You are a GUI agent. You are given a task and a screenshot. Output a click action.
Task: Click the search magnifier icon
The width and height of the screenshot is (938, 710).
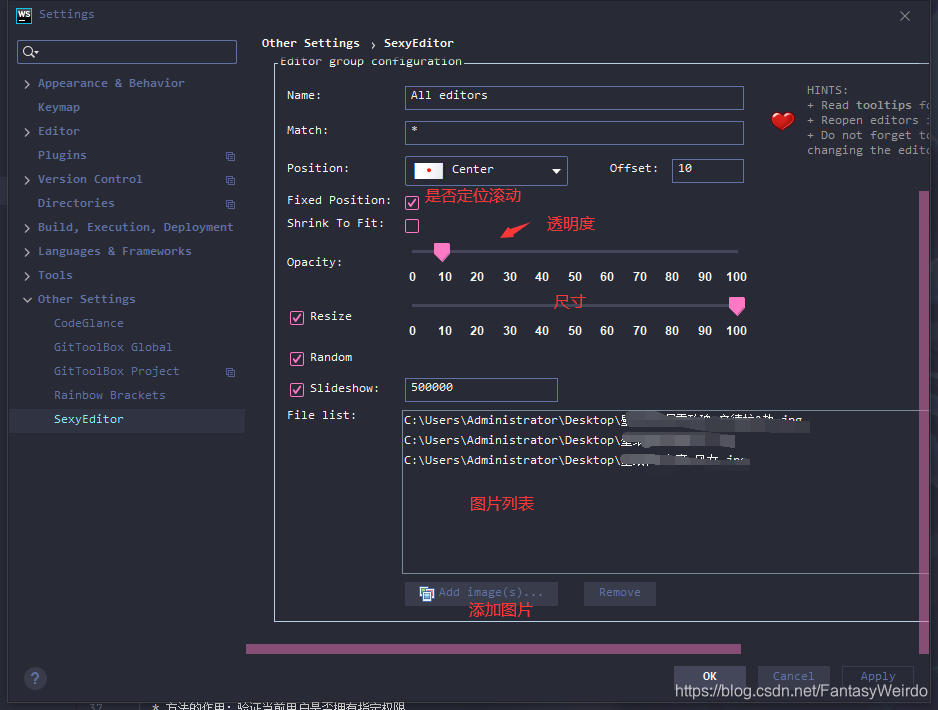(30, 53)
